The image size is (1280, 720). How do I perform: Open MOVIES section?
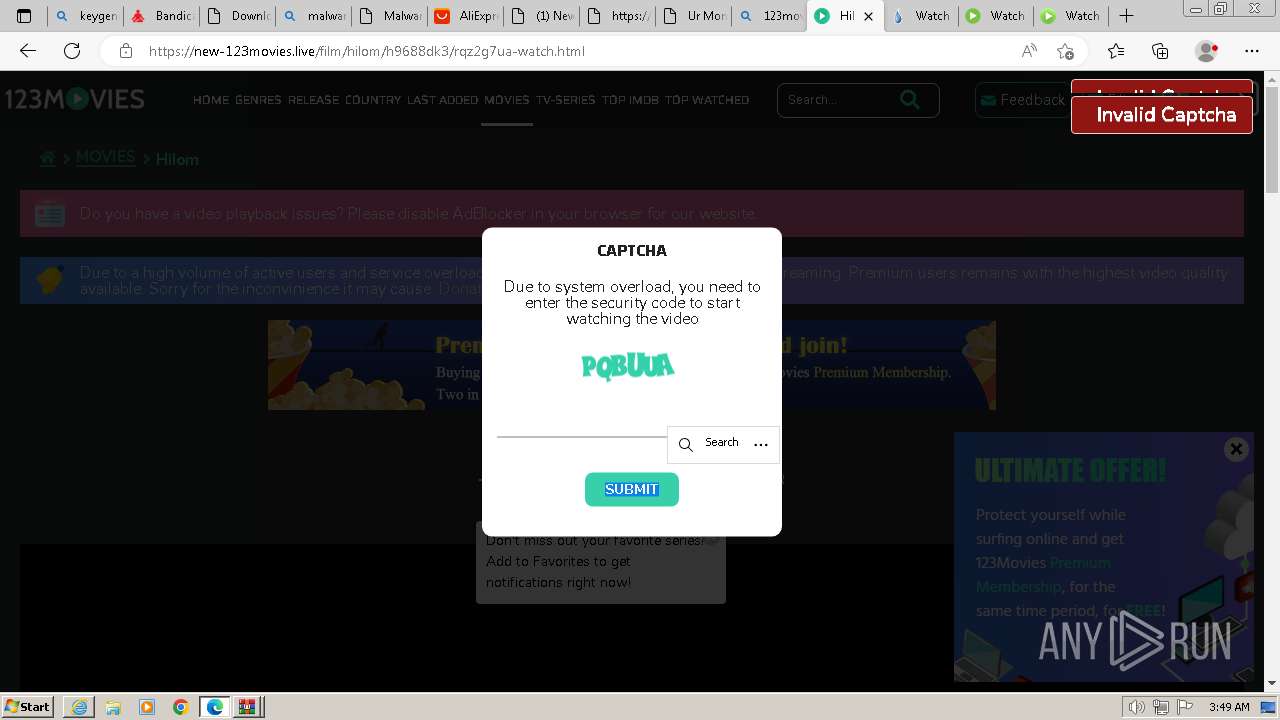(x=507, y=100)
